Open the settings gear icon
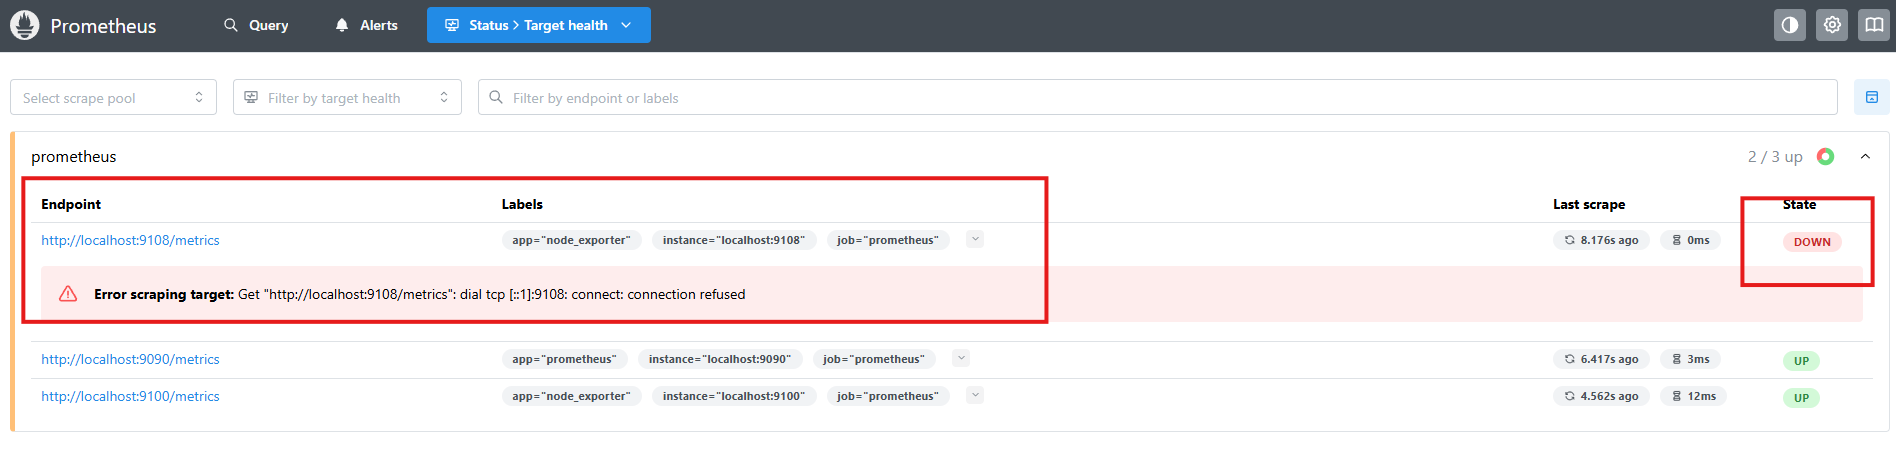 (x=1832, y=25)
